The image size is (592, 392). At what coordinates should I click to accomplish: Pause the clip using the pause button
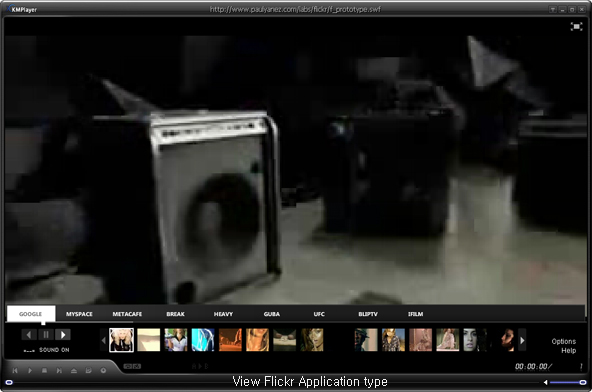[46, 335]
